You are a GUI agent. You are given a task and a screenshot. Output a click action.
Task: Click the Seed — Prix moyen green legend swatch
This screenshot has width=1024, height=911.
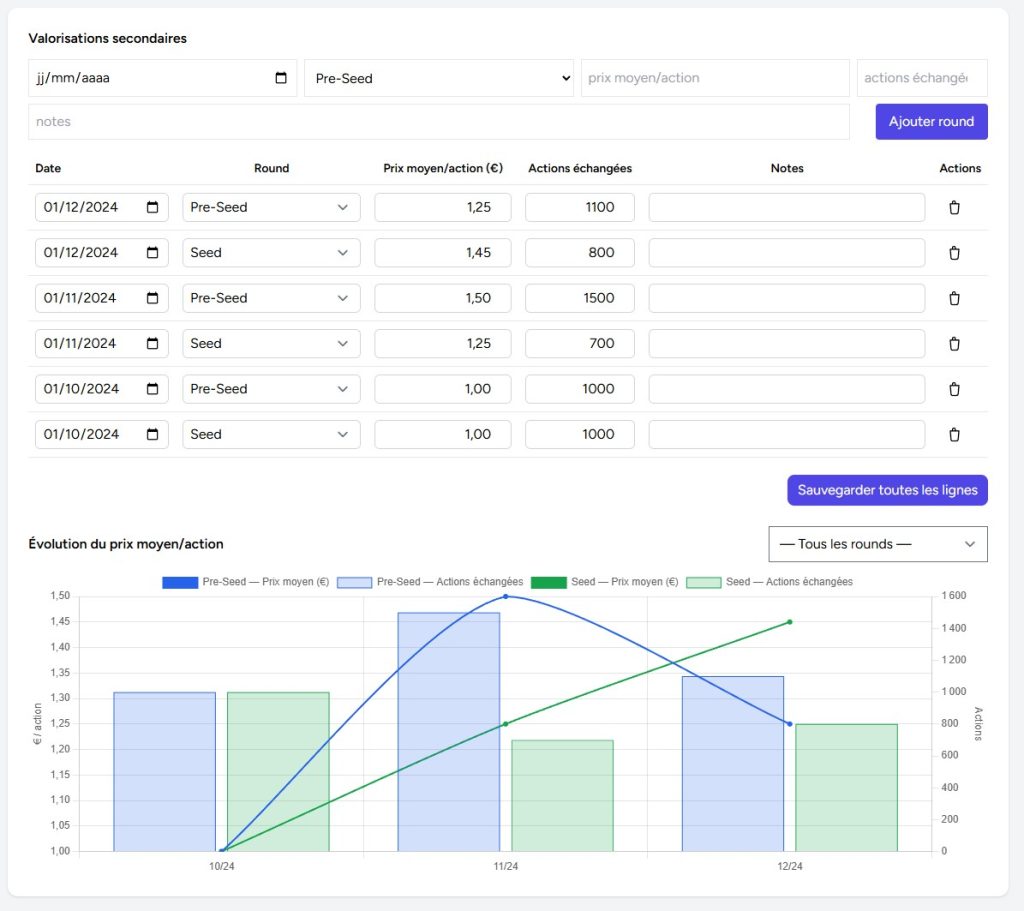point(548,582)
